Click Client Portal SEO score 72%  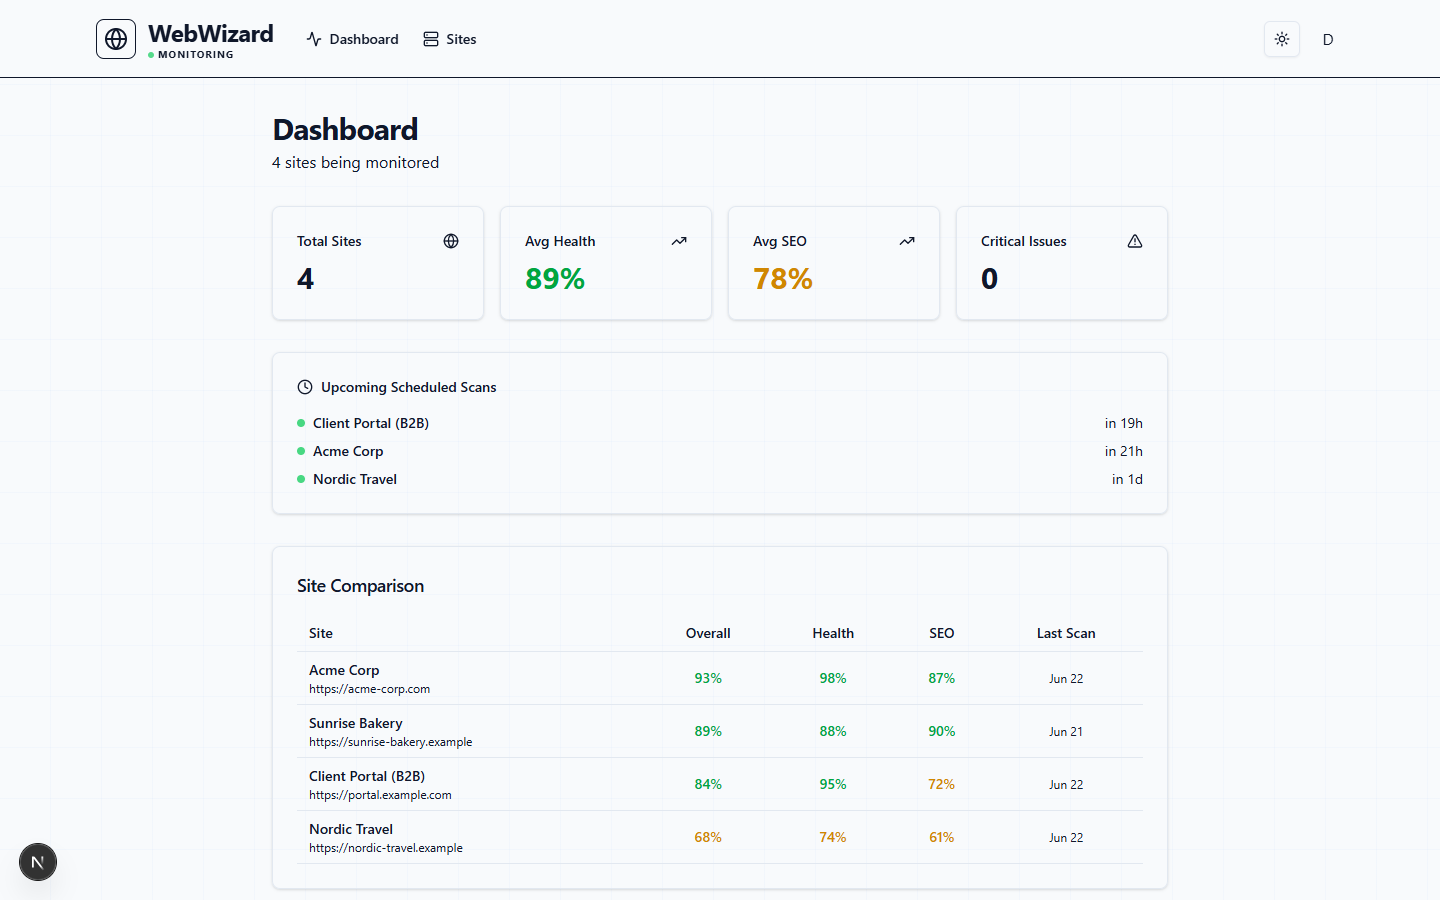click(942, 784)
